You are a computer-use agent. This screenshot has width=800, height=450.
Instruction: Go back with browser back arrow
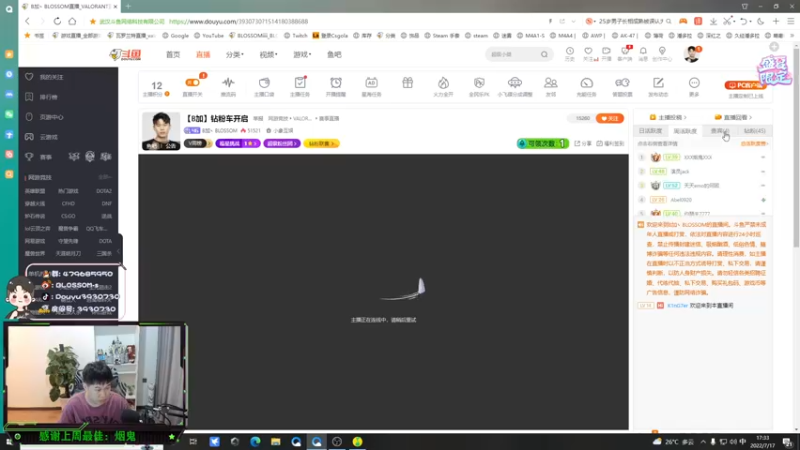(28, 21)
